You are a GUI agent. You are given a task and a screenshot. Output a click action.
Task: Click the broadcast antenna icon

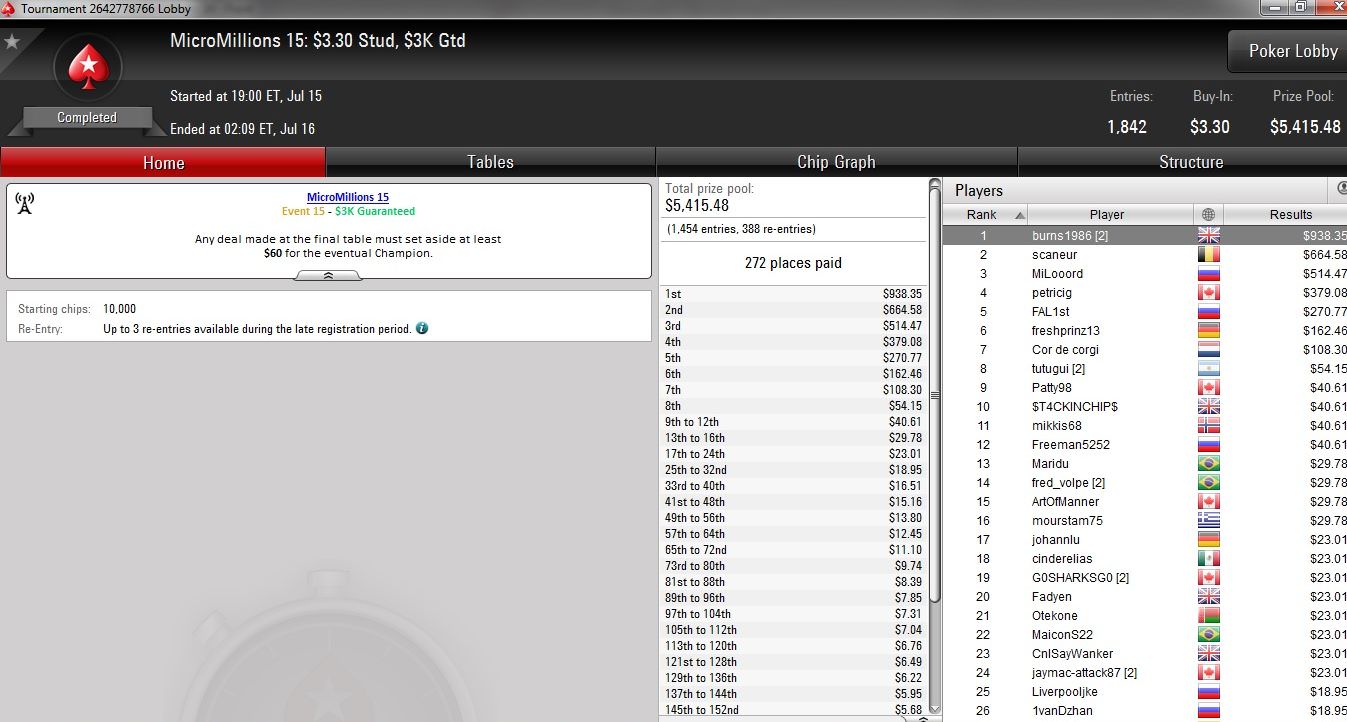point(25,204)
